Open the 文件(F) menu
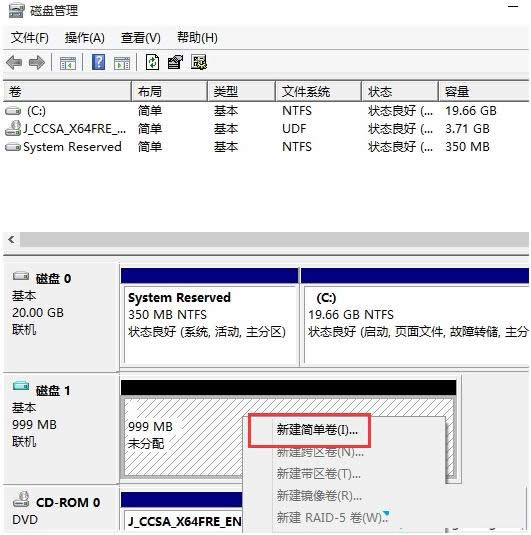Viewport: 531px width, 535px height. coord(30,38)
